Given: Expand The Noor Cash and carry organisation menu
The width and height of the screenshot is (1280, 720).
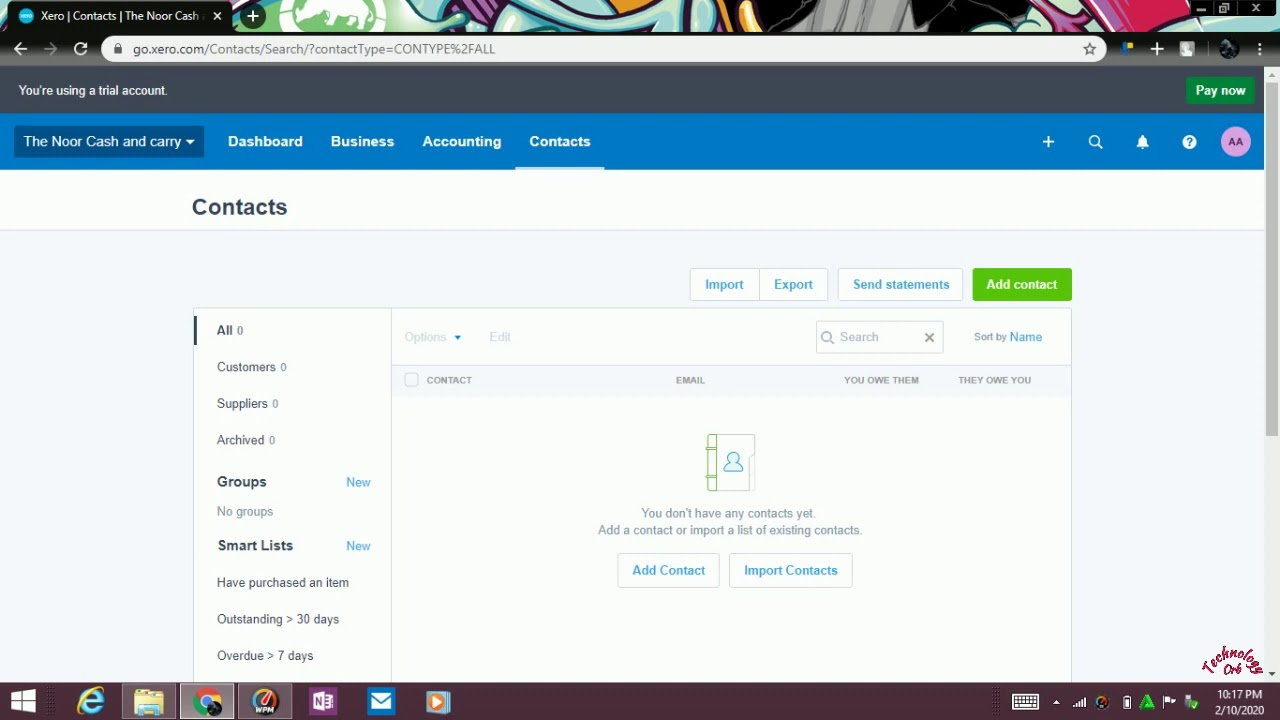Looking at the screenshot, I should tap(109, 142).
